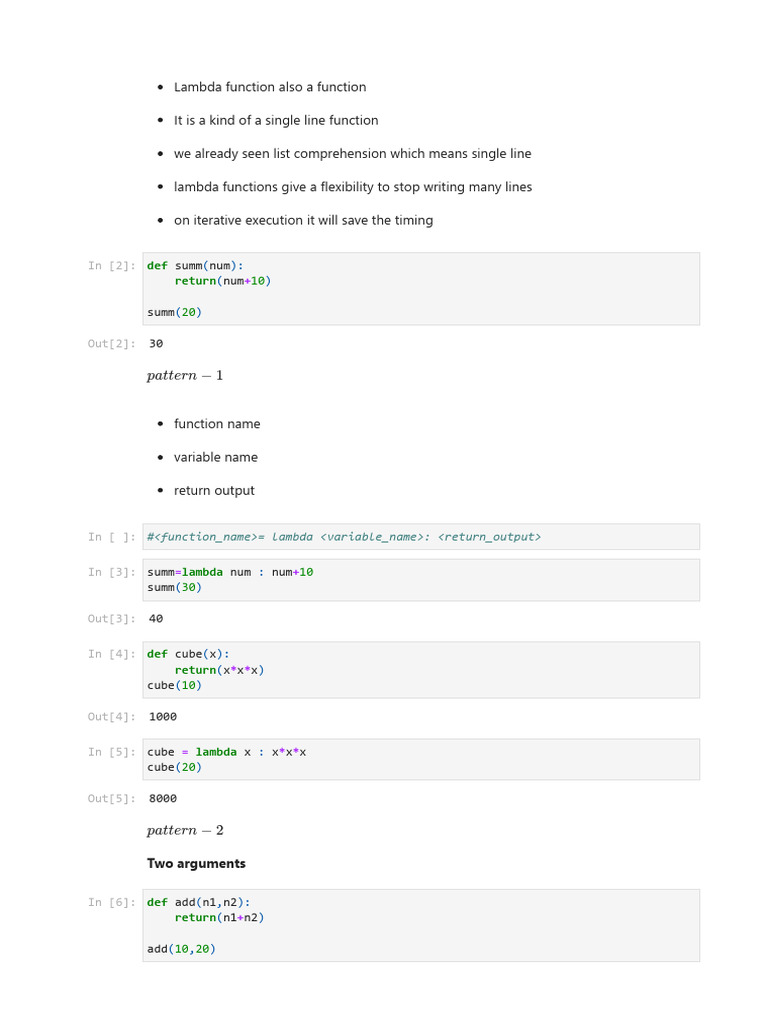768x1024 pixels.
Task: Click the 'return output' bullet item
Action: pos(214,491)
